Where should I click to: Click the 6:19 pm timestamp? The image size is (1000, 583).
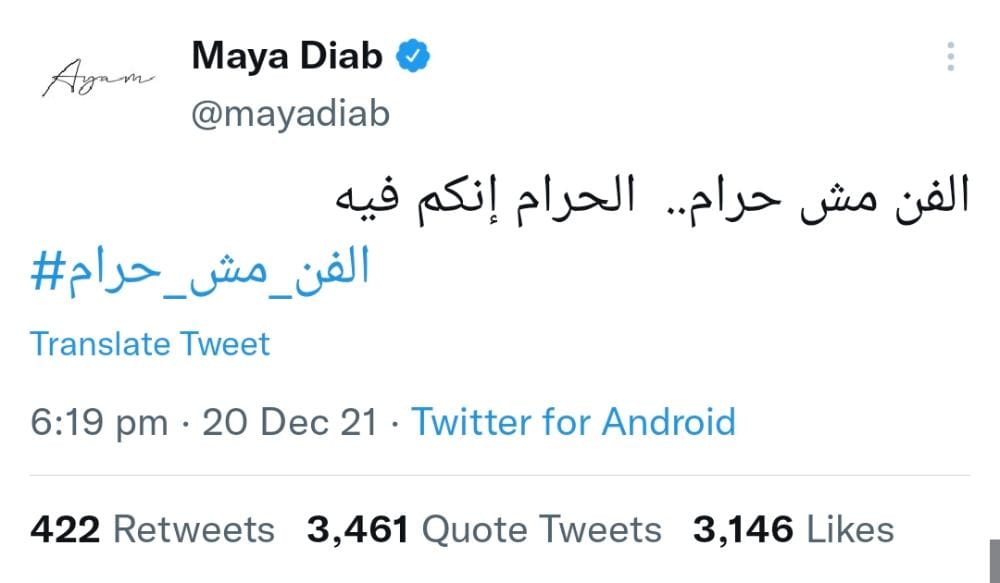pyautogui.click(x=99, y=424)
